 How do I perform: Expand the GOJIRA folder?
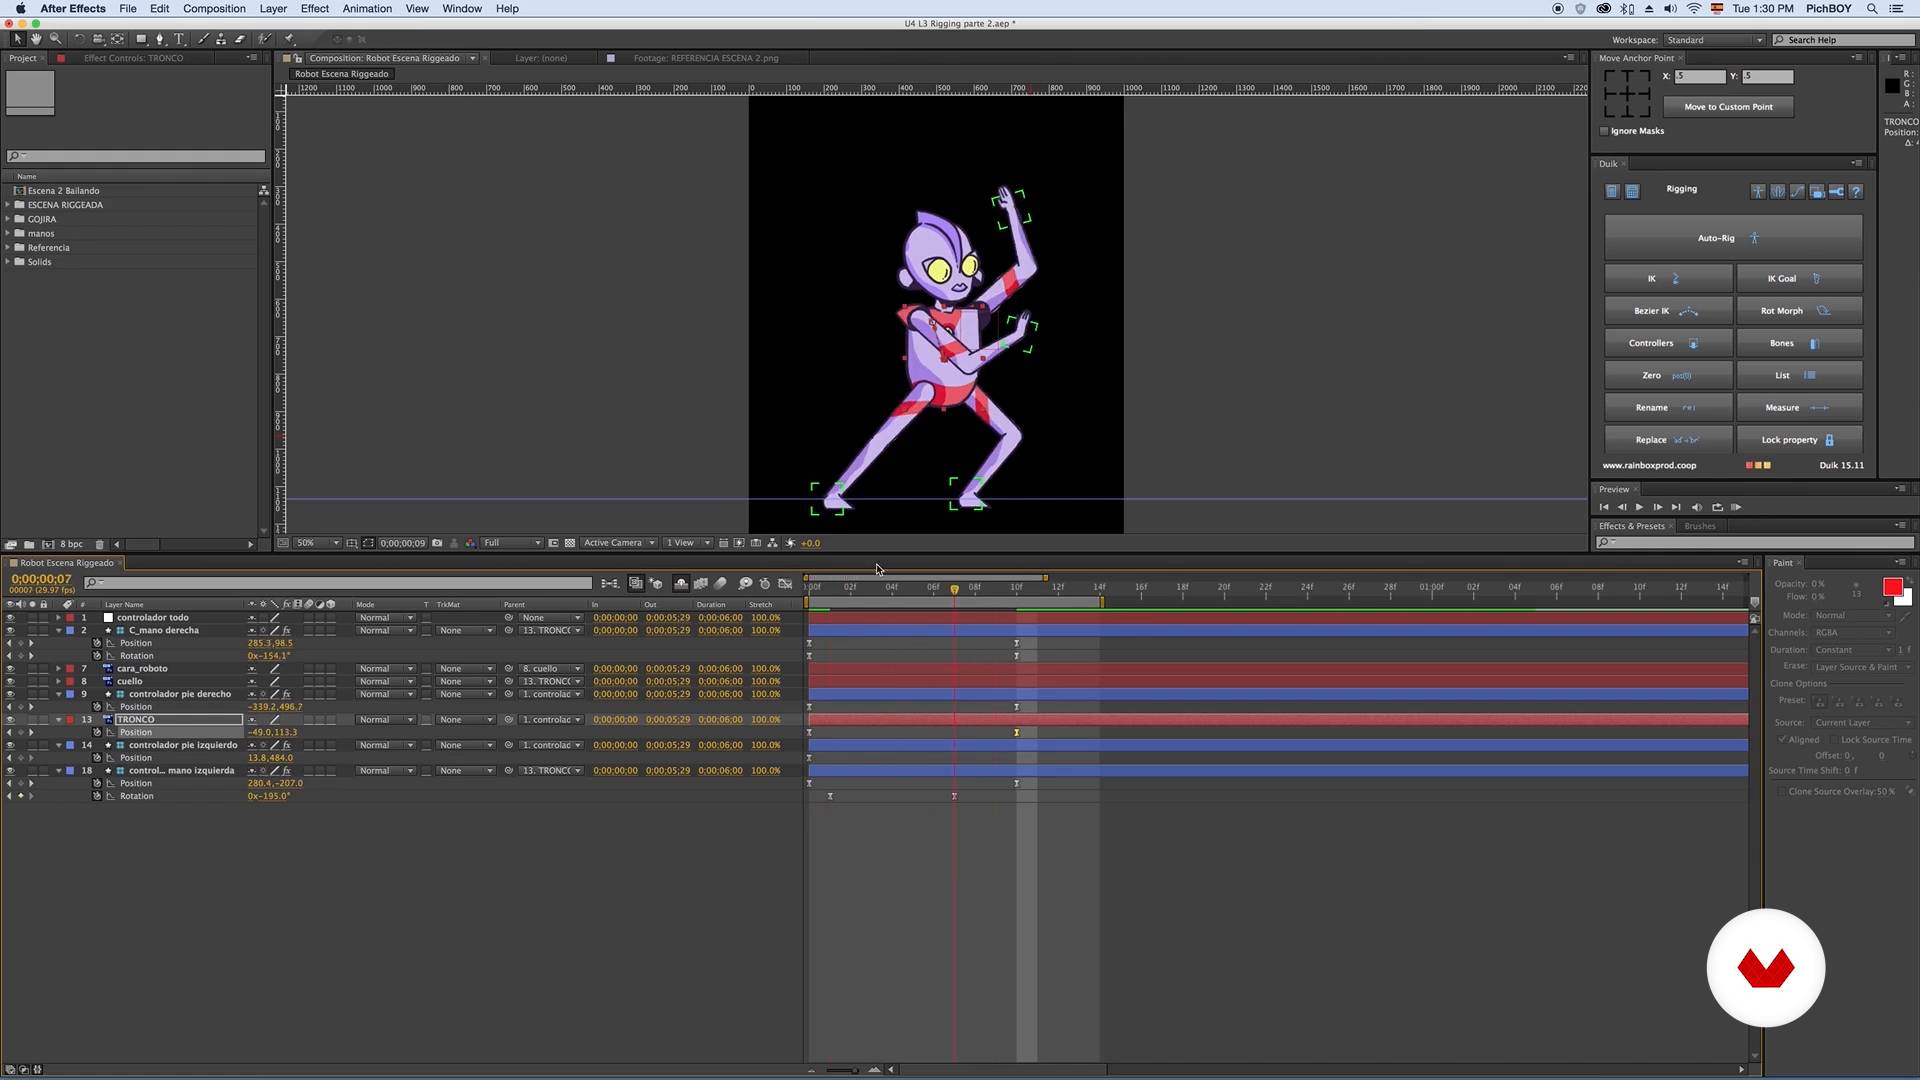pyautogui.click(x=8, y=219)
